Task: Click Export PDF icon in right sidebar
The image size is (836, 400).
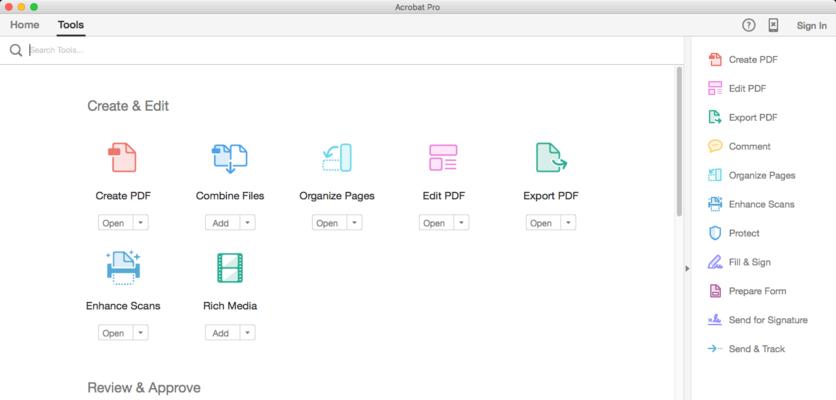Action: pyautogui.click(x=714, y=117)
